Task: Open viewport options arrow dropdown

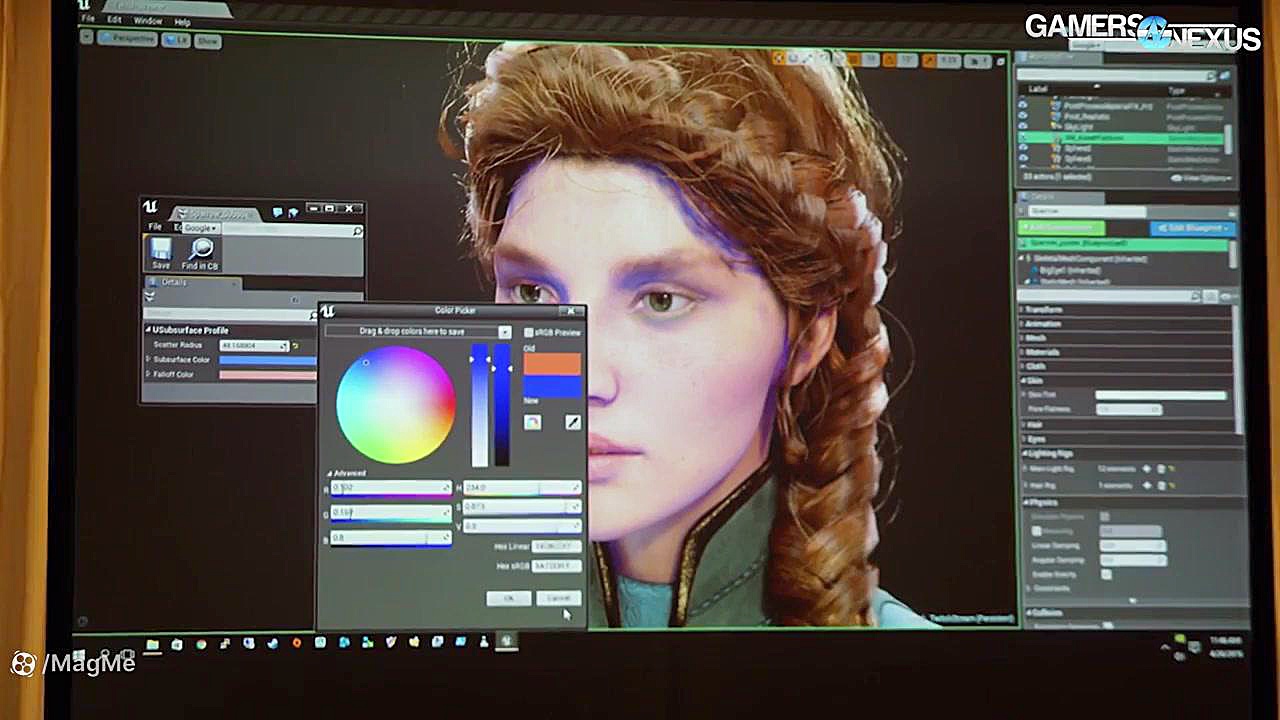Action: pyautogui.click(x=86, y=38)
